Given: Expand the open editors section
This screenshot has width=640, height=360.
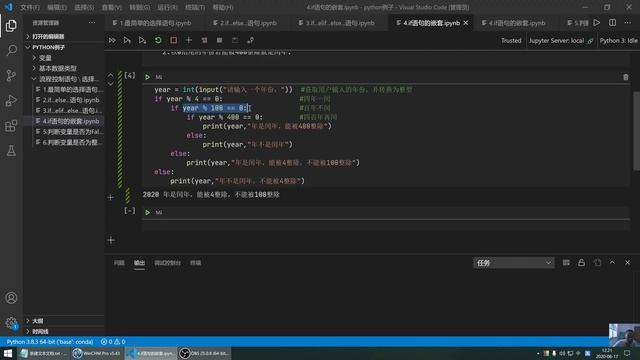Looking at the screenshot, I should [x=64, y=36].
